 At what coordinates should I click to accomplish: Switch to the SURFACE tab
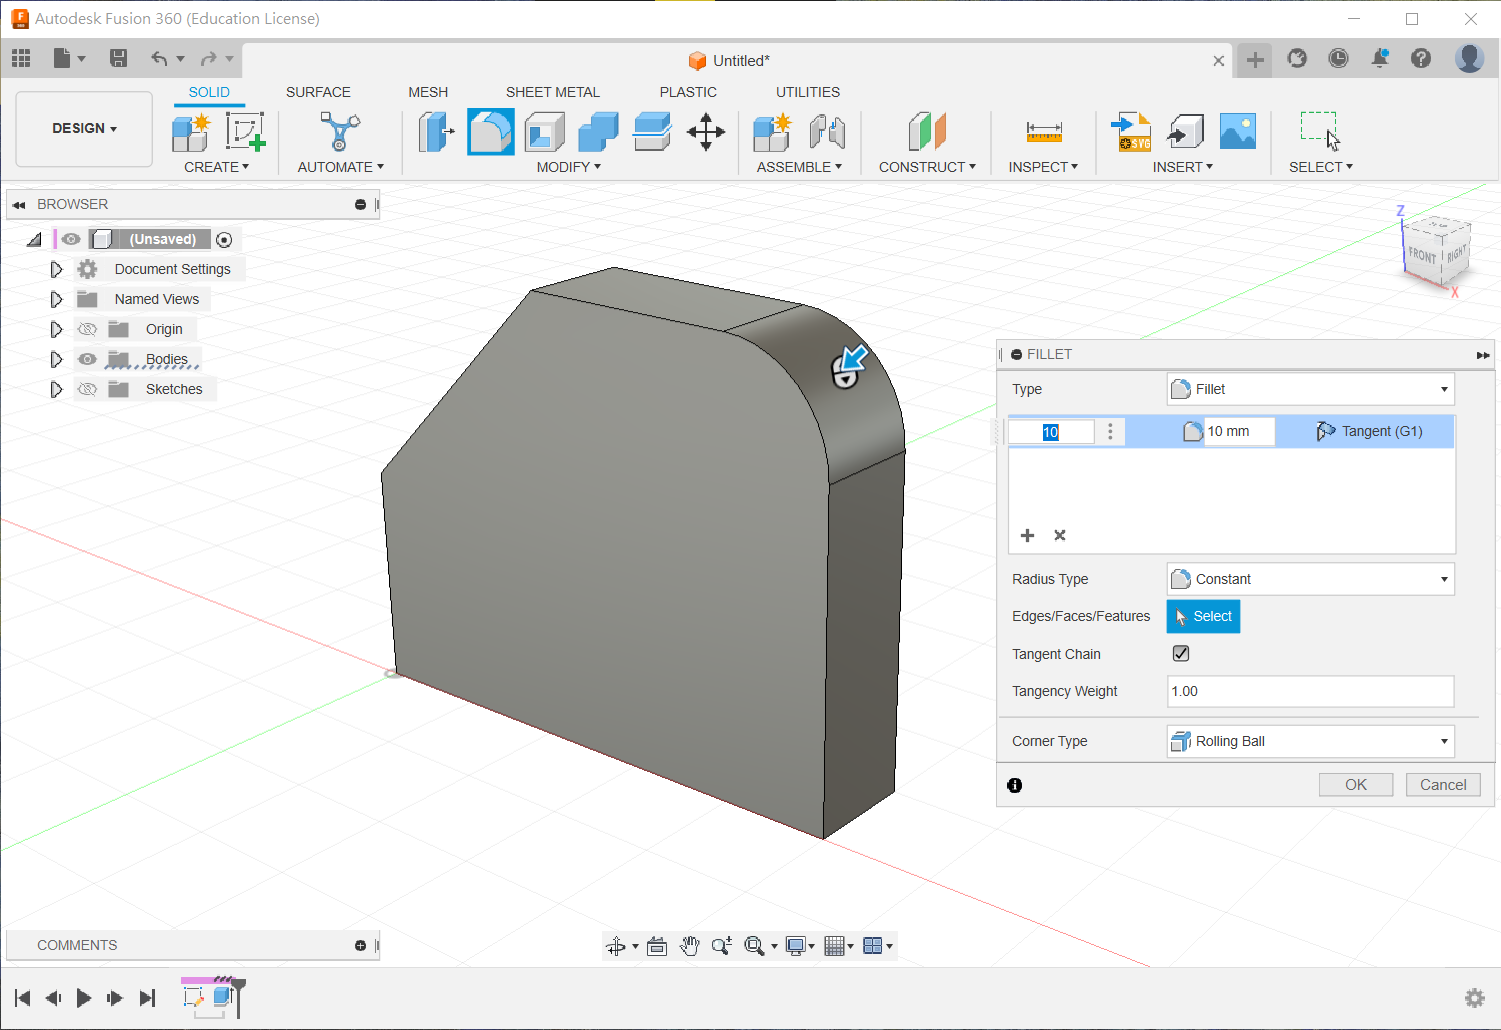click(318, 92)
